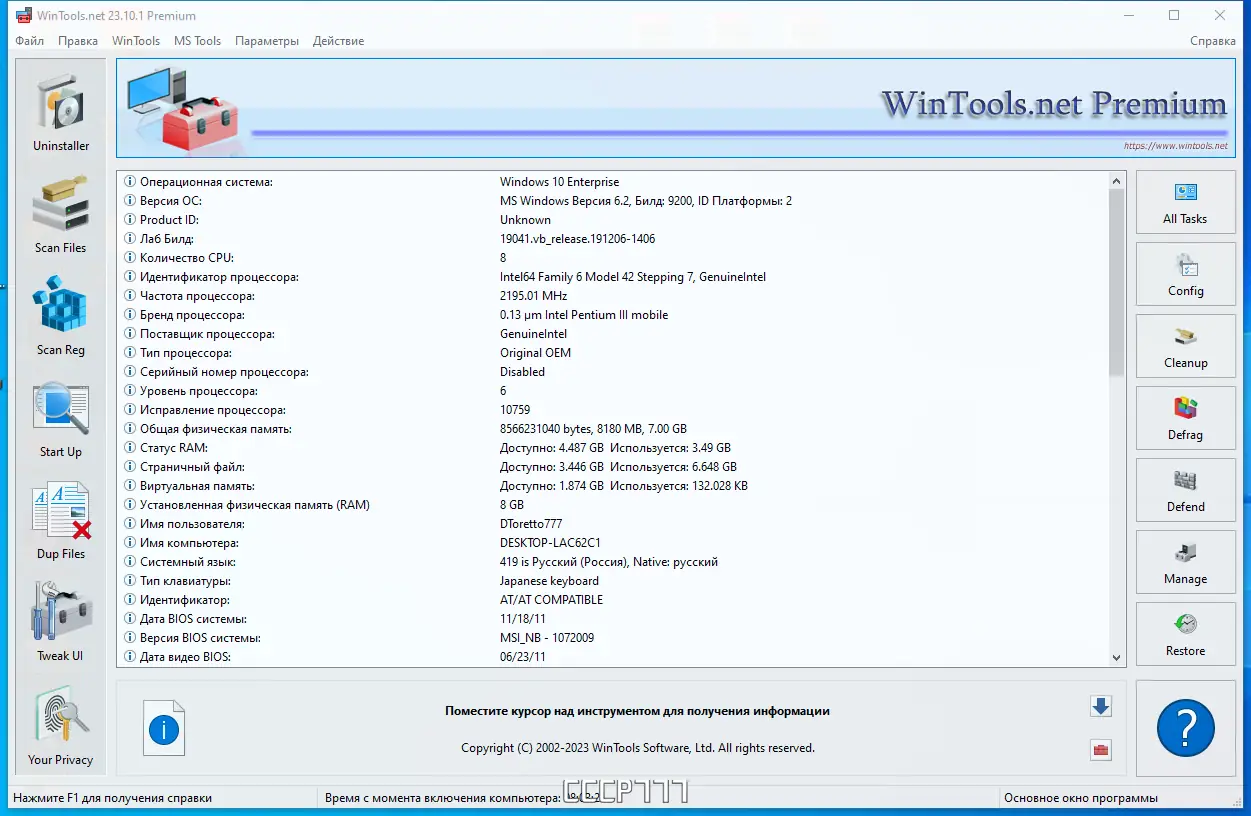Screen dimensions: 1251x816
Task: Open the Defend tool
Action: pos(1185,490)
